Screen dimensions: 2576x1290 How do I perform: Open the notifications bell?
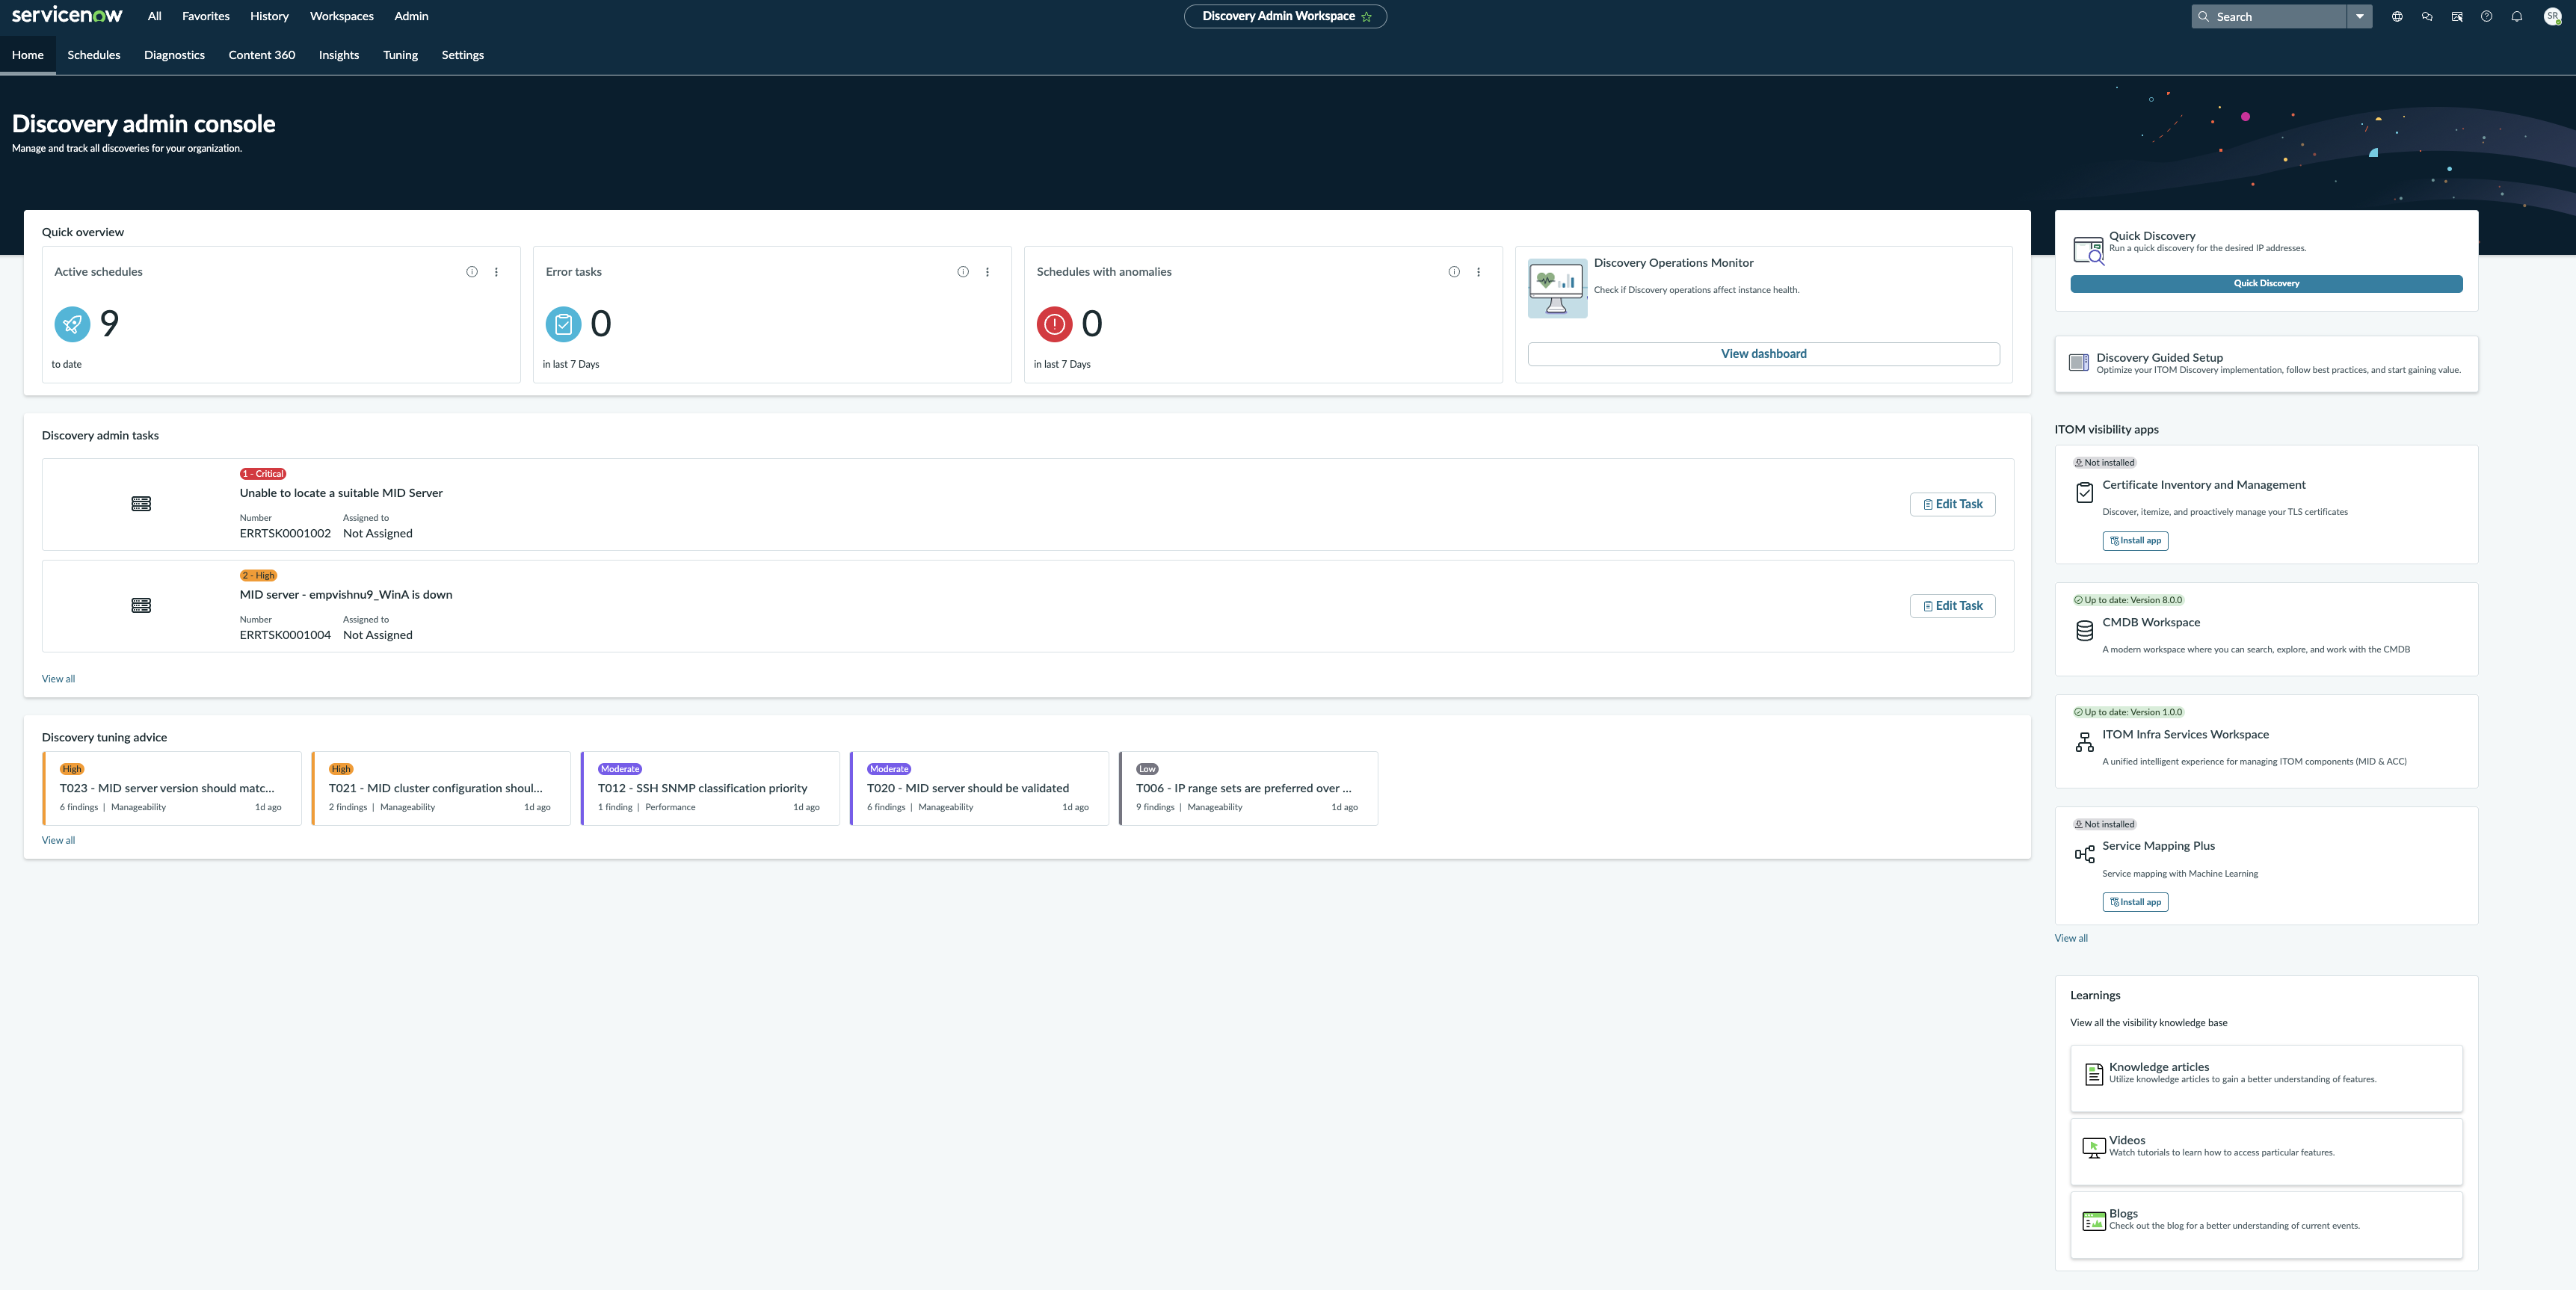pyautogui.click(x=2516, y=16)
